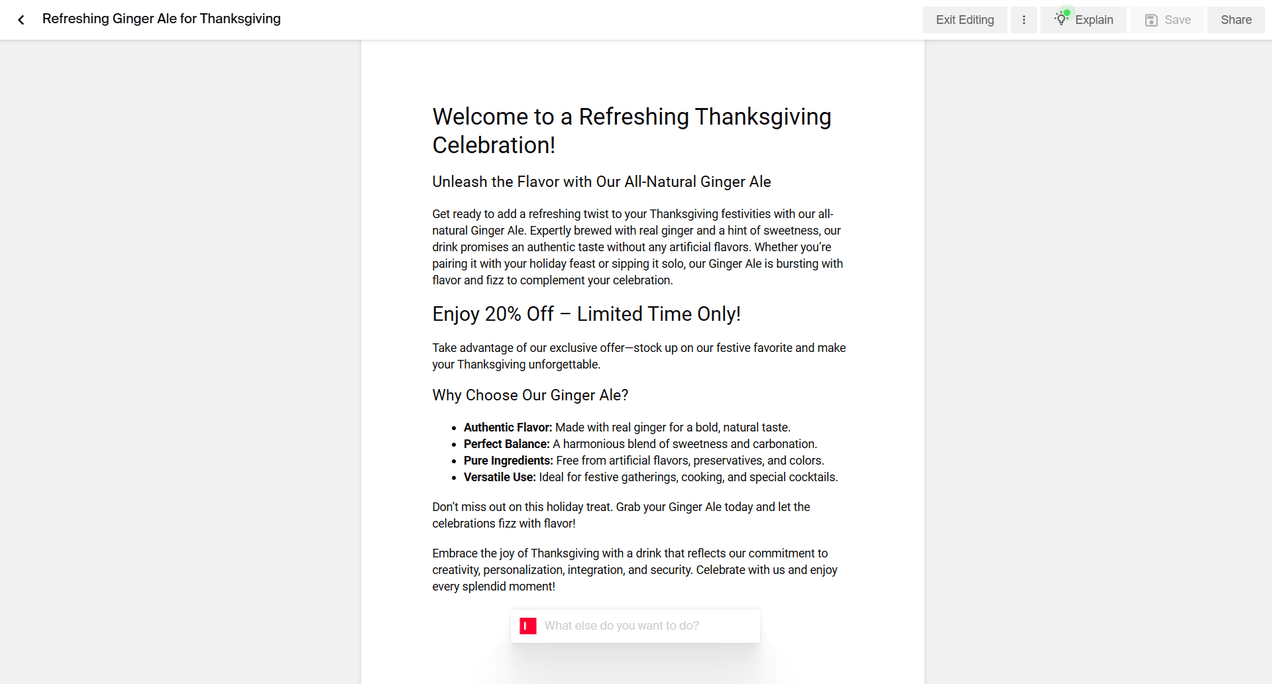Image resolution: width=1272 pixels, height=684 pixels.
Task: Click the 'Enjoy 20% Off' heading
Action: tap(586, 313)
